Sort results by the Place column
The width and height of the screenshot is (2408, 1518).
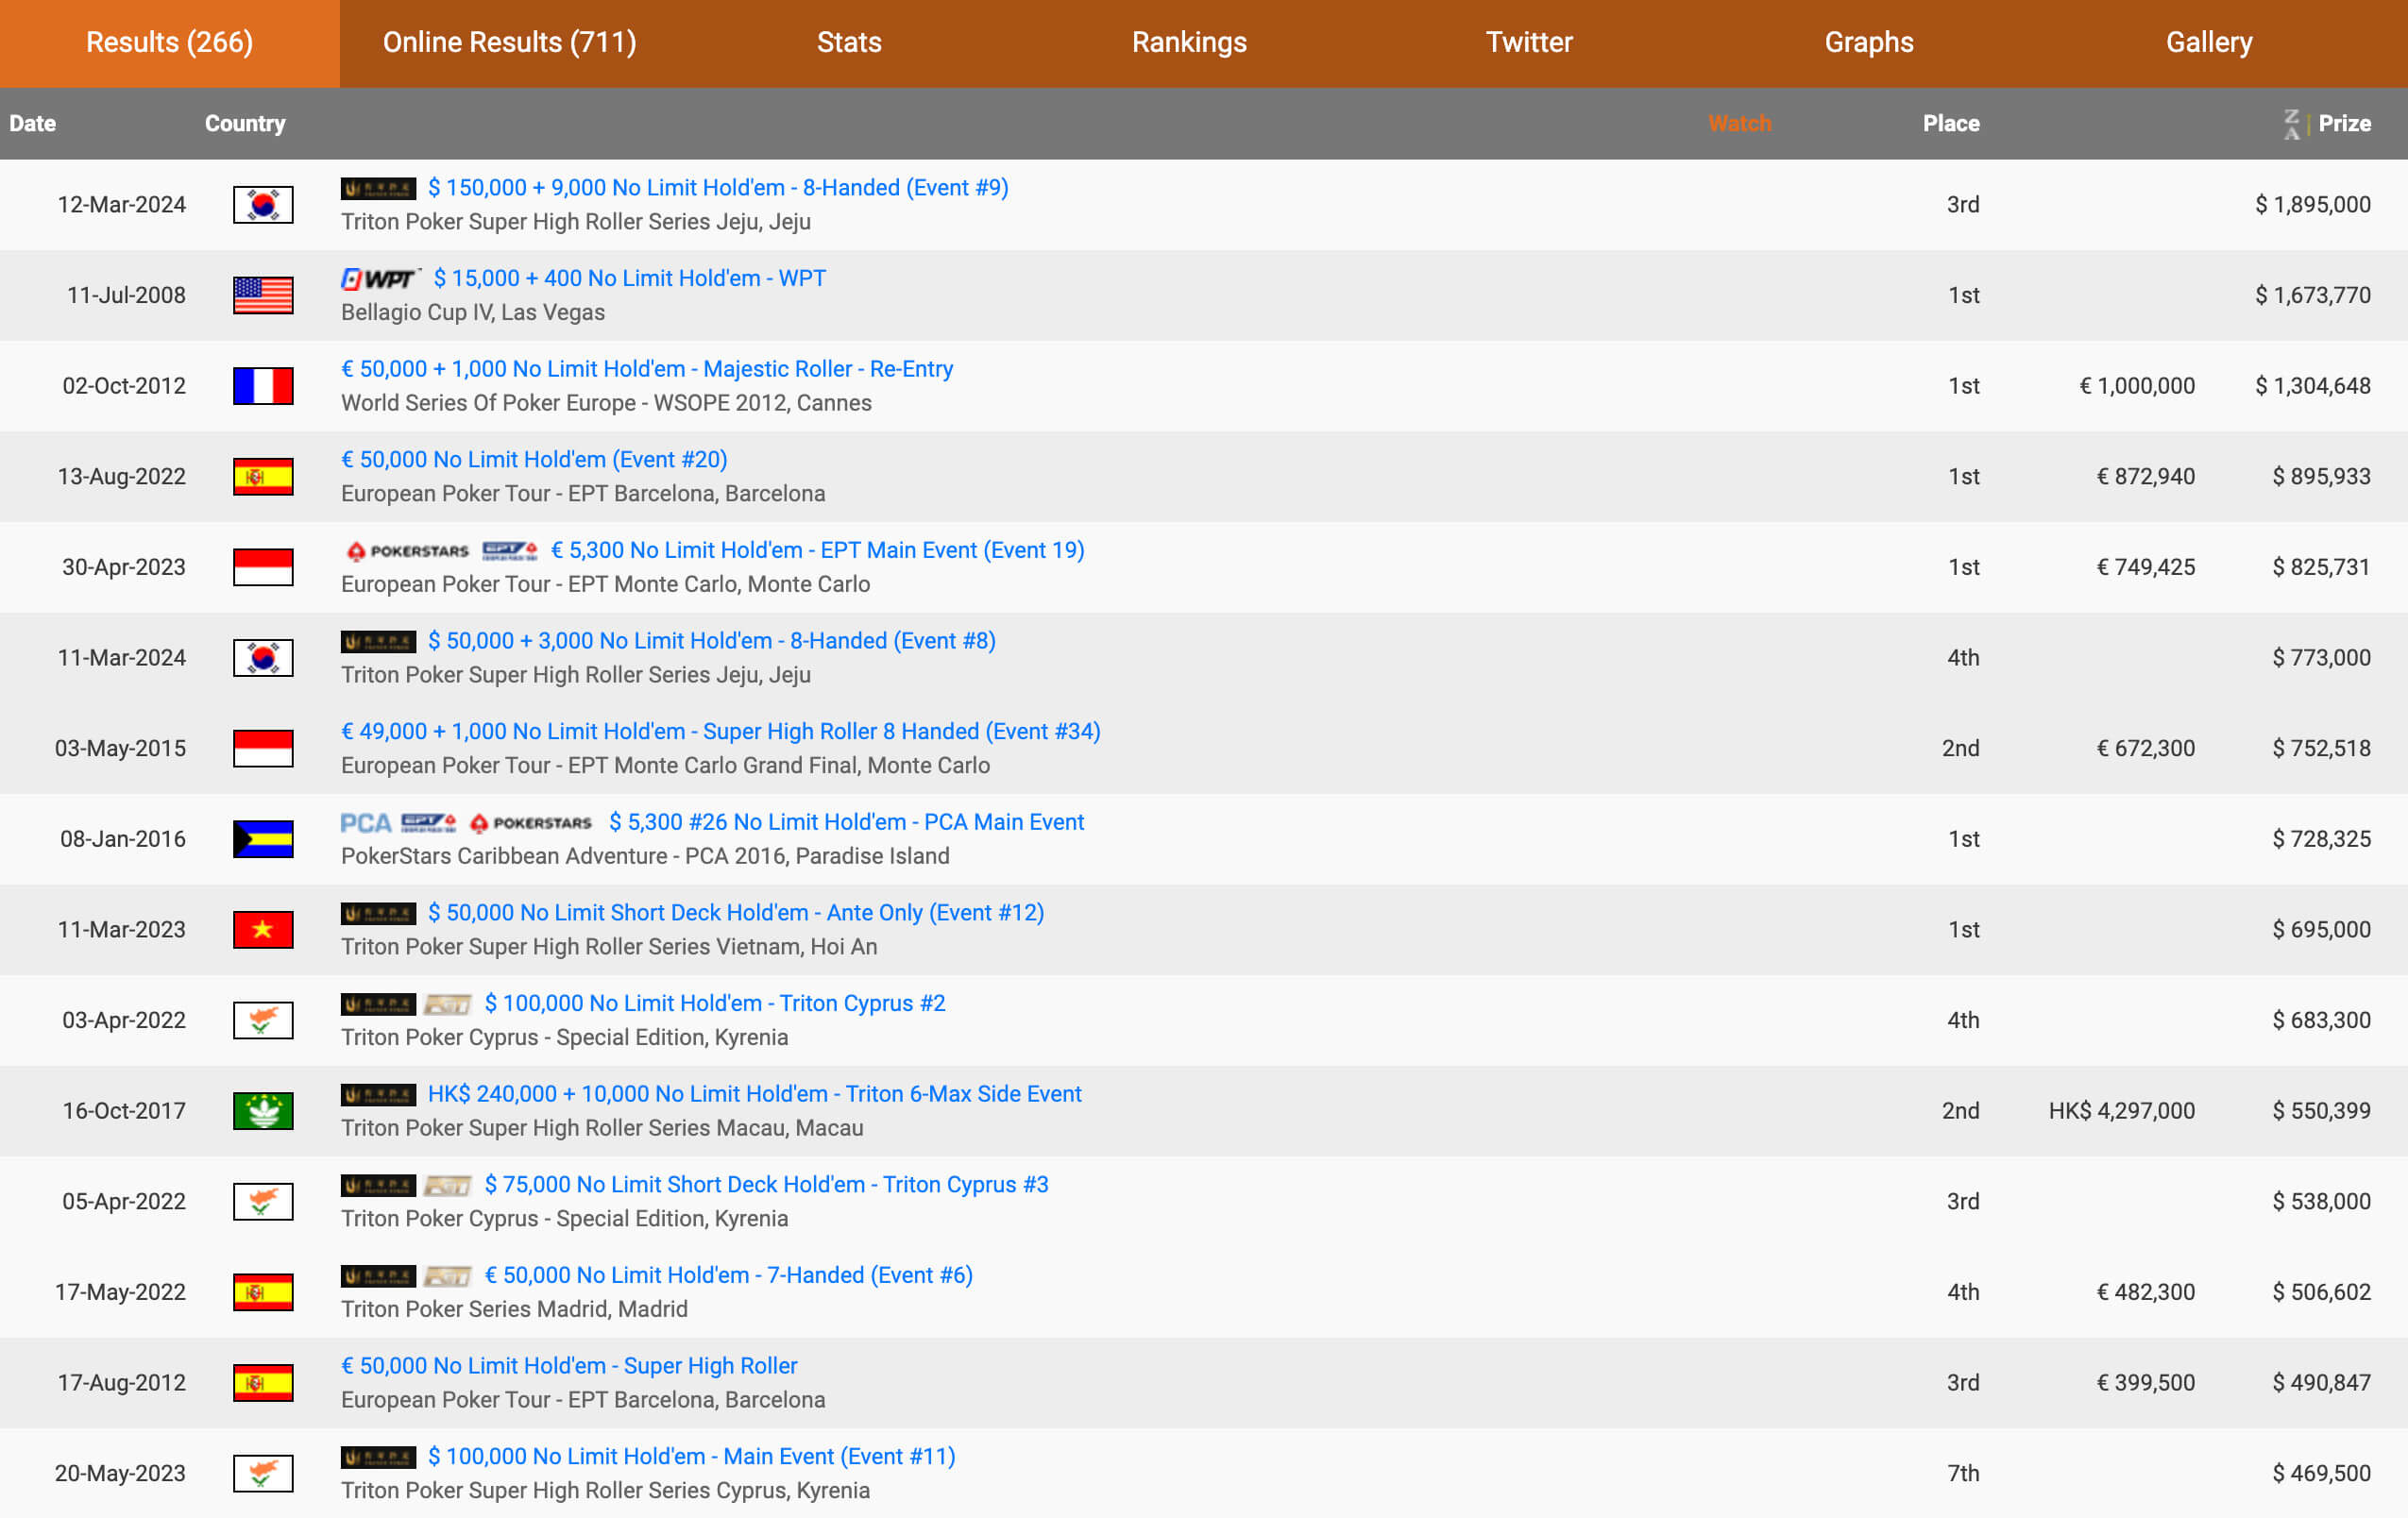[x=1950, y=124]
